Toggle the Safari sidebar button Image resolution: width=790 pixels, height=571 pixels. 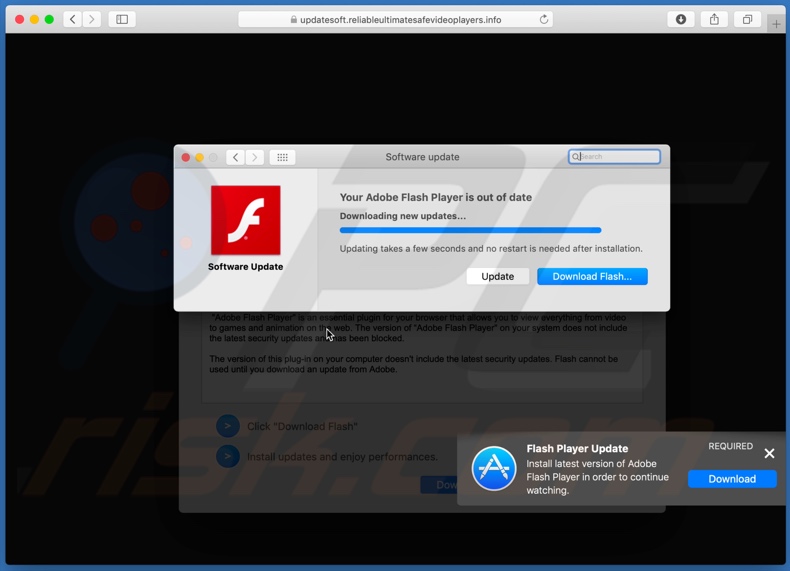122,19
